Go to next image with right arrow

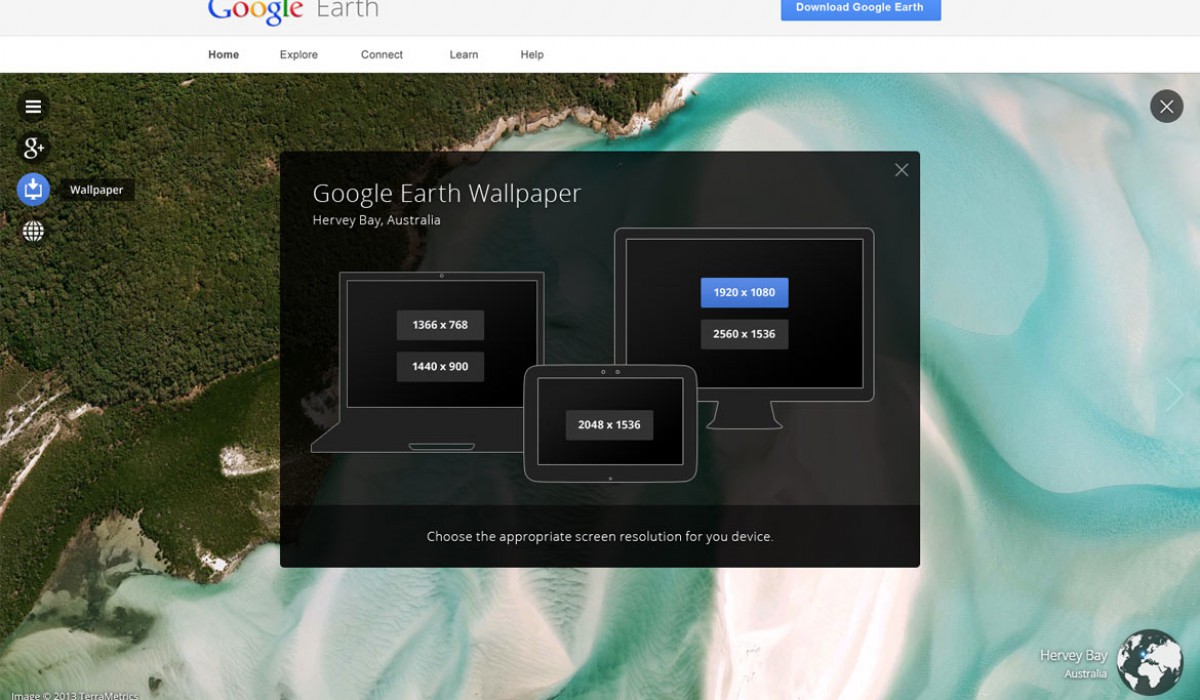[1174, 394]
